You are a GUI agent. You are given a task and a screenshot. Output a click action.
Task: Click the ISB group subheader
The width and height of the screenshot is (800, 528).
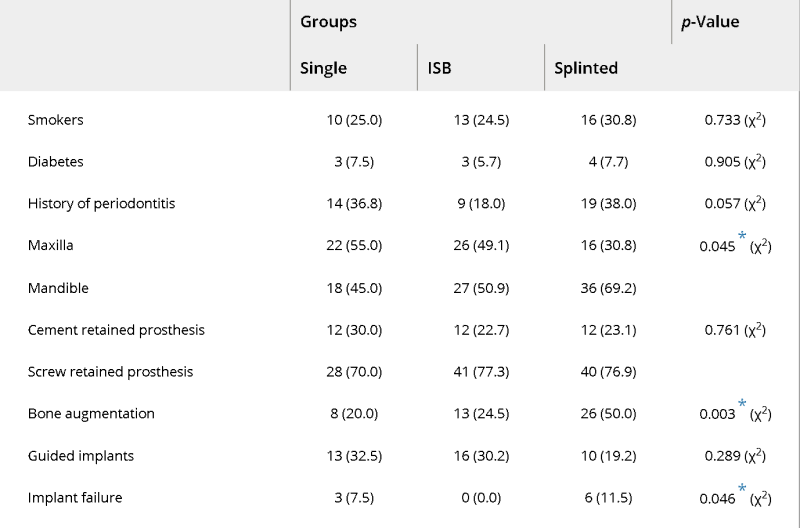pyautogui.click(x=439, y=68)
